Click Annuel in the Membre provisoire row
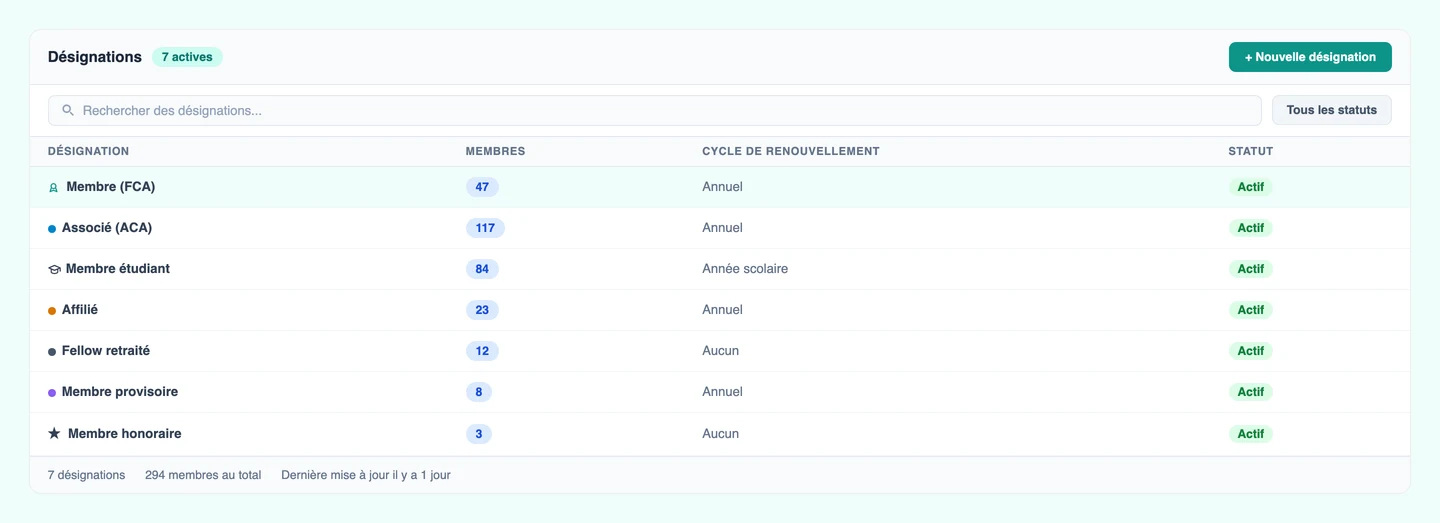Viewport: 1440px width, 523px height. [722, 392]
